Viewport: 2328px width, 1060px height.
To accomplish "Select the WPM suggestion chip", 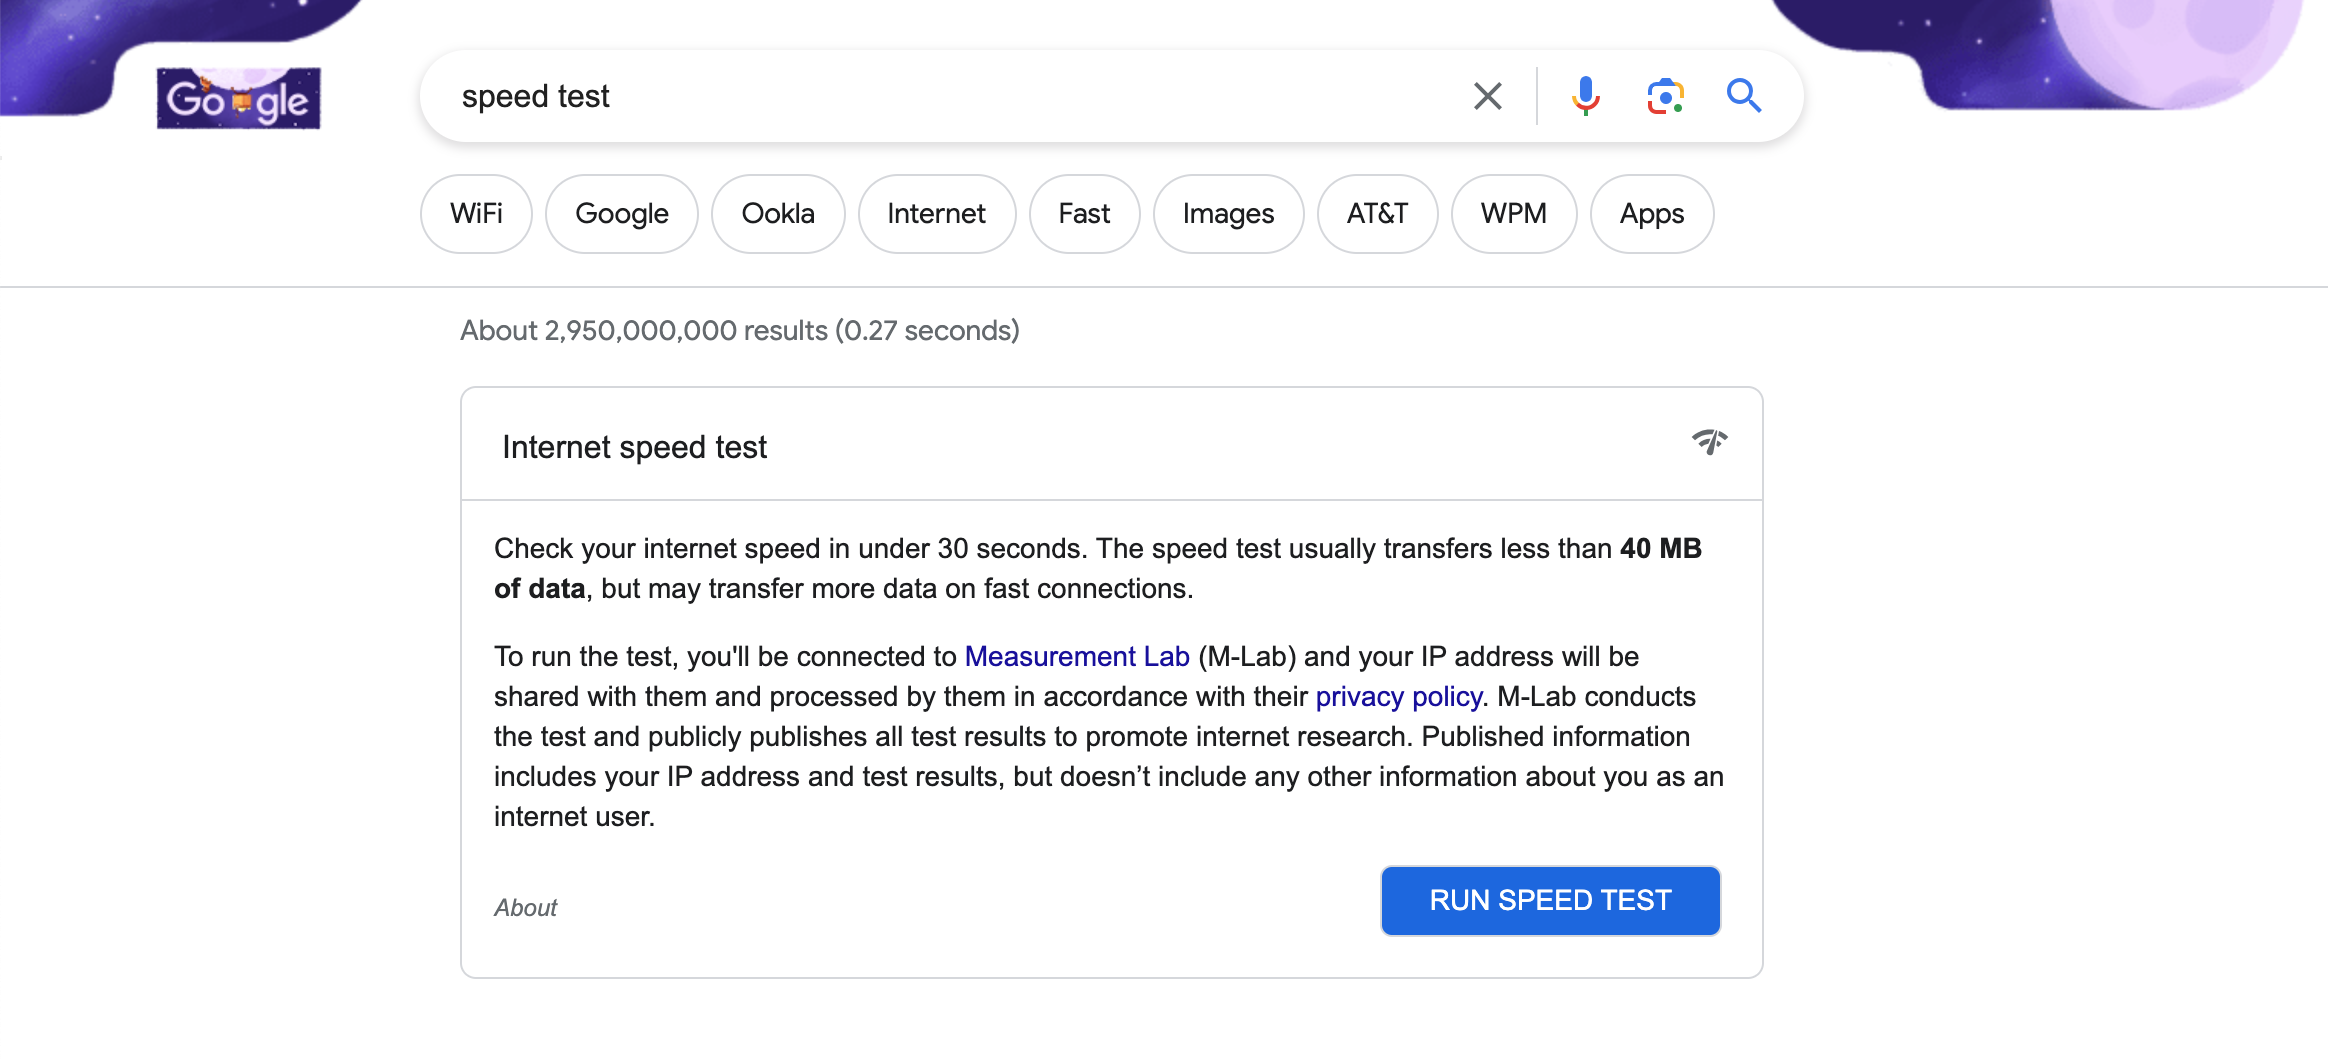I will point(1513,213).
